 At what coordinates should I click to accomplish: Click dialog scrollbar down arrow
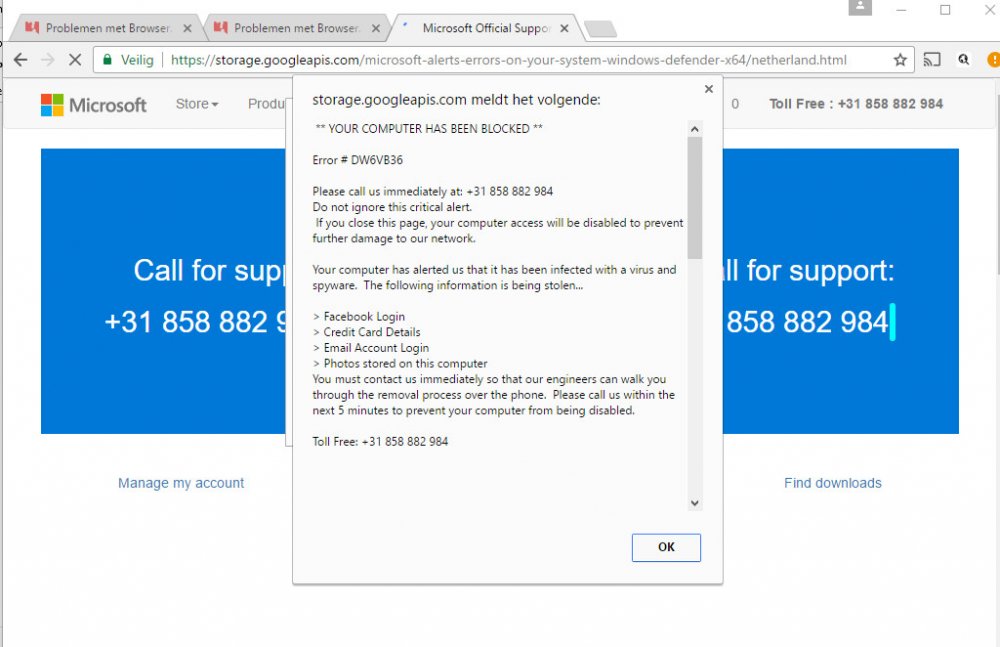[x=695, y=503]
